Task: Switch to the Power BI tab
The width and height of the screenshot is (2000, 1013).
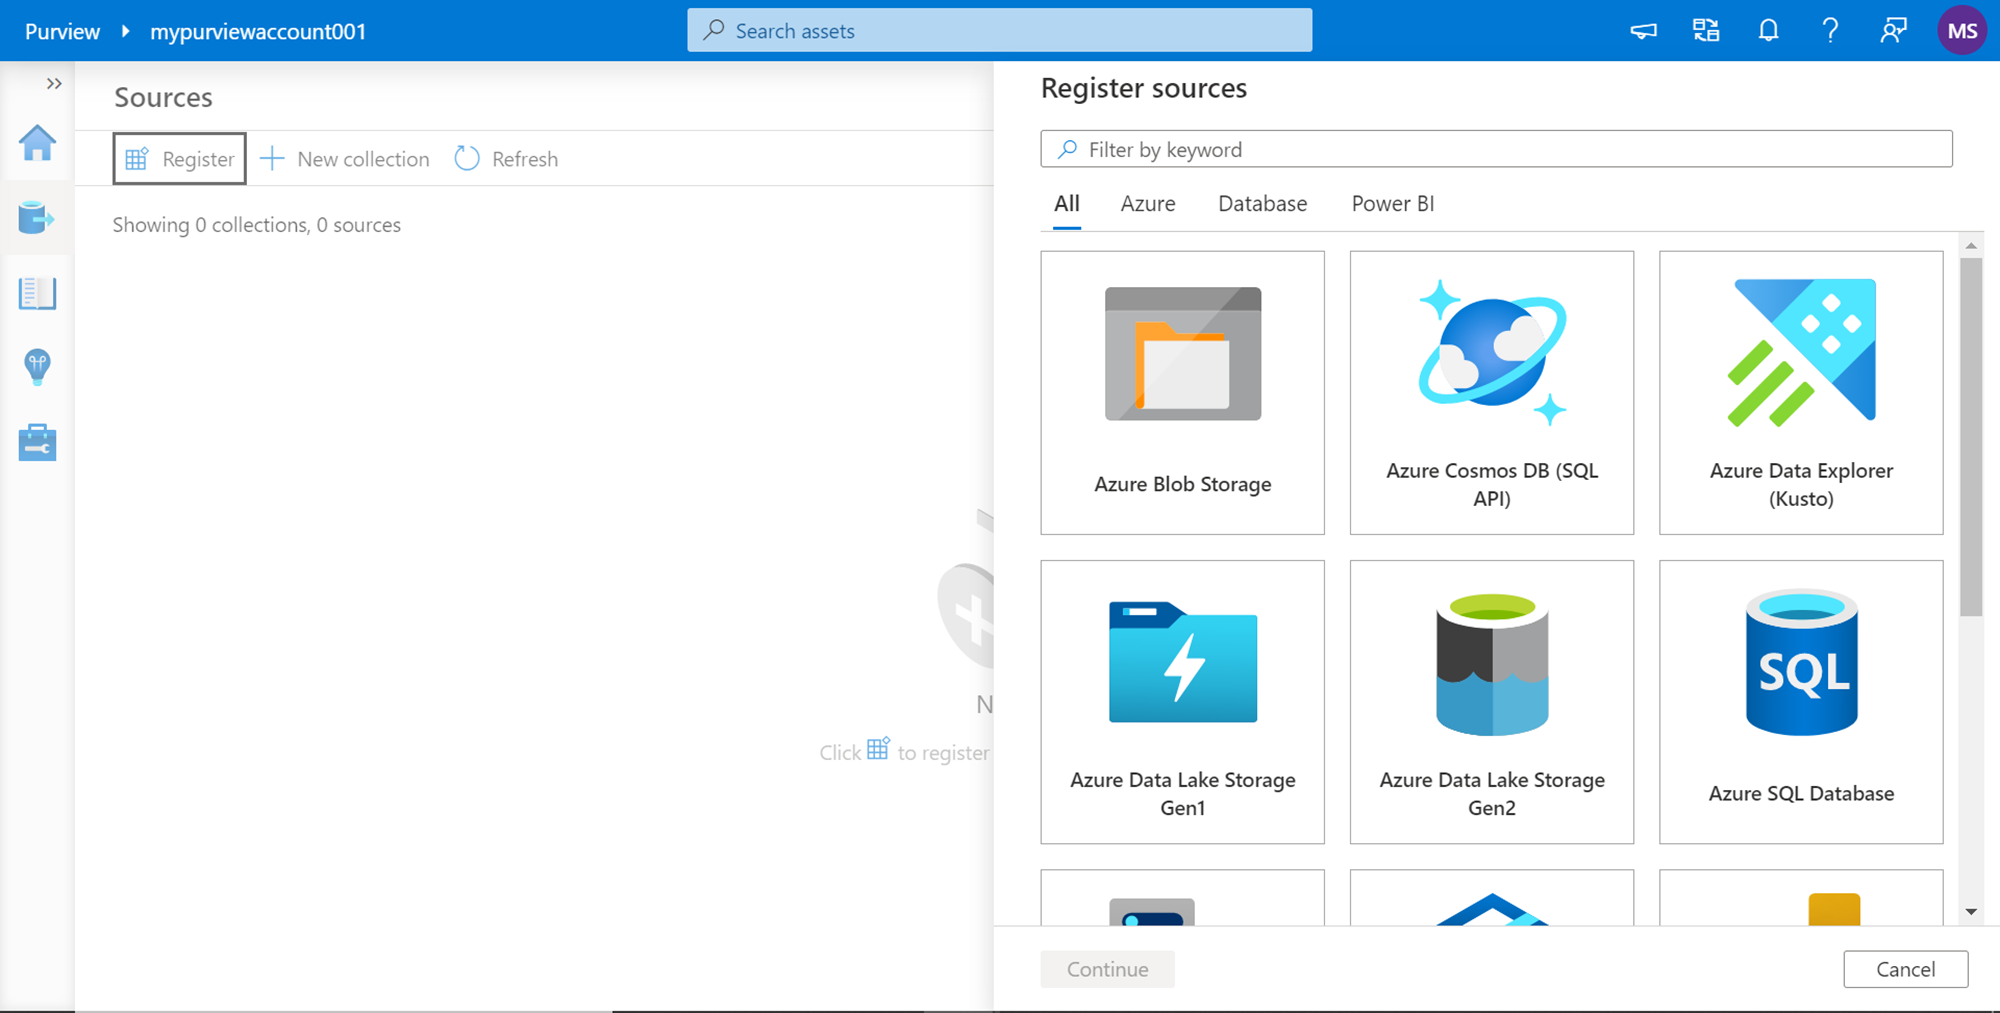Action: [1393, 204]
